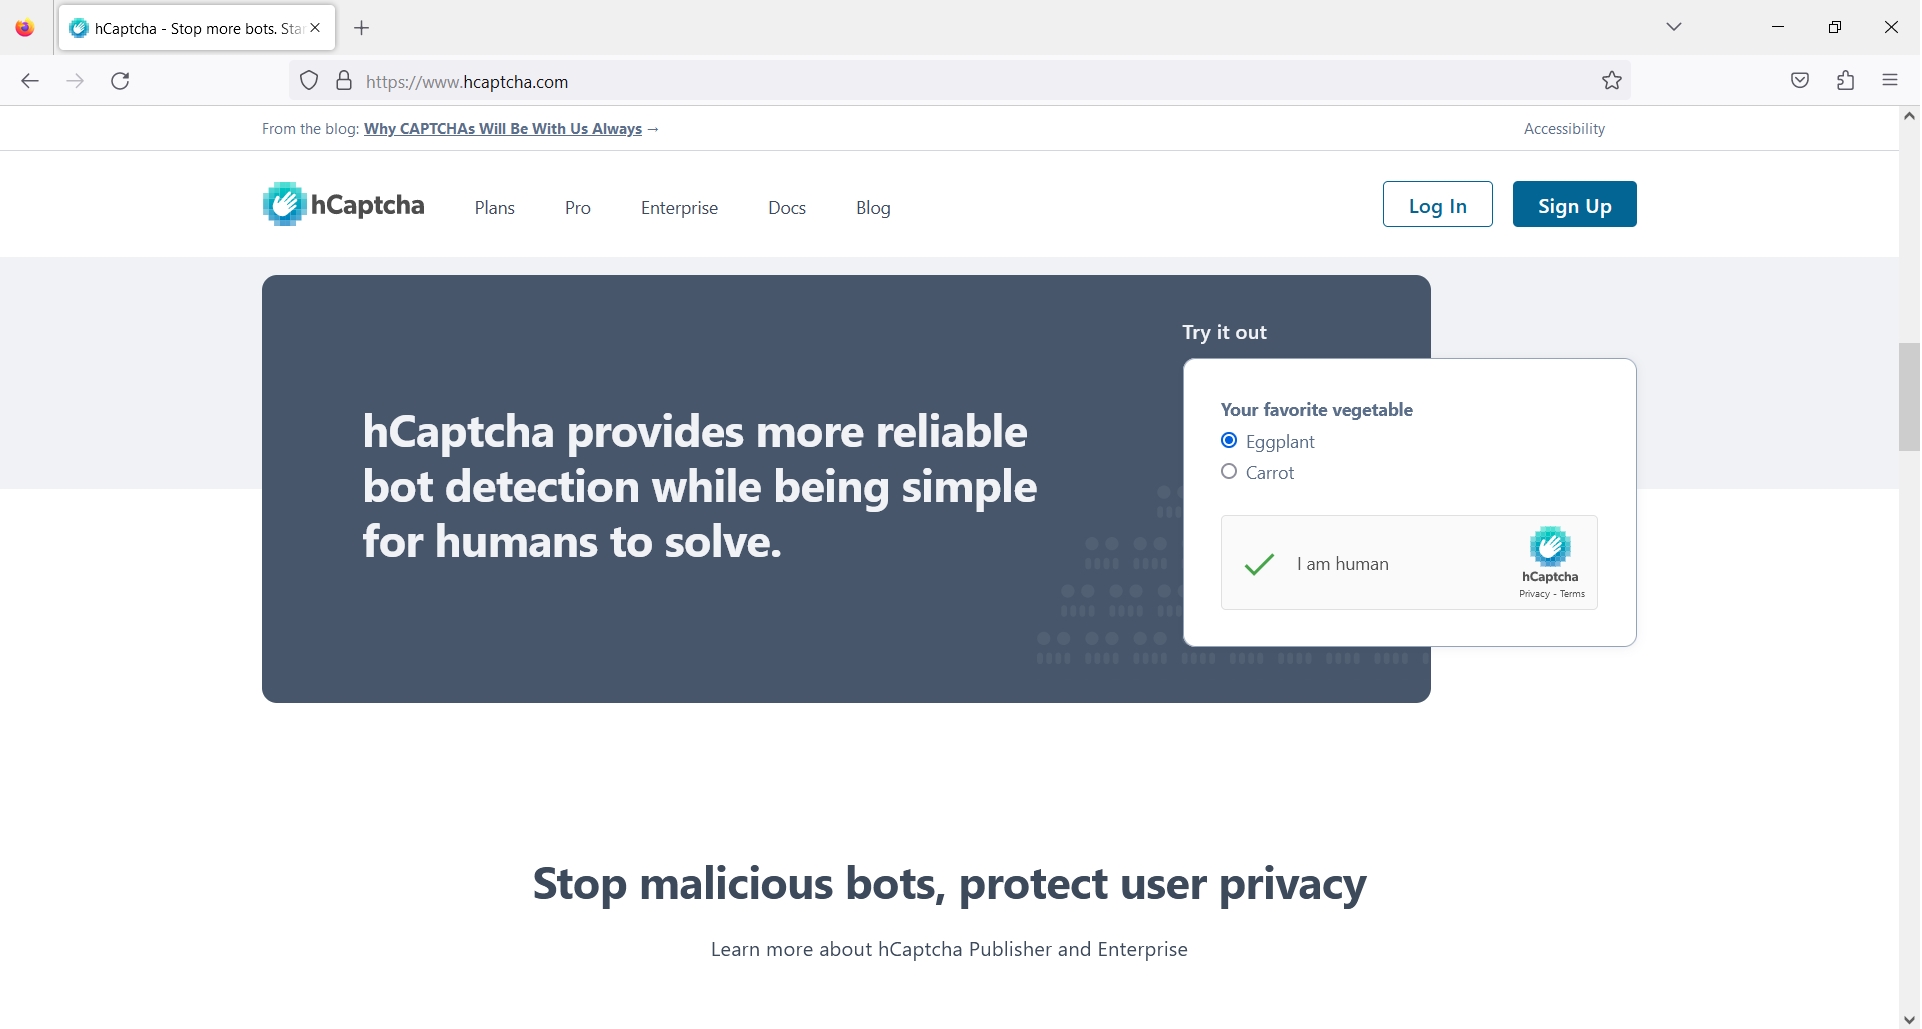
Task: Reload the current page
Action: [120, 81]
